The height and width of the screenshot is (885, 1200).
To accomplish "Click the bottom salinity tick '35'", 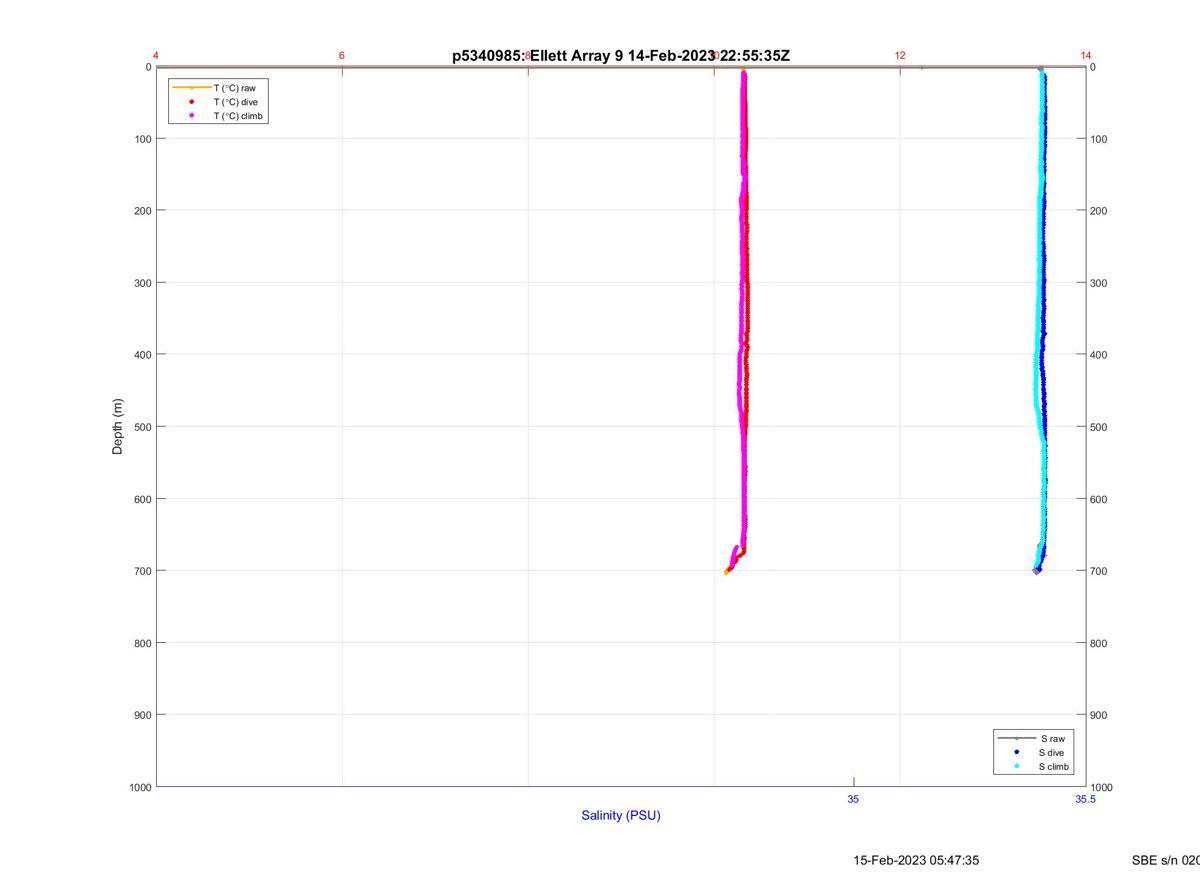I will click(x=853, y=799).
